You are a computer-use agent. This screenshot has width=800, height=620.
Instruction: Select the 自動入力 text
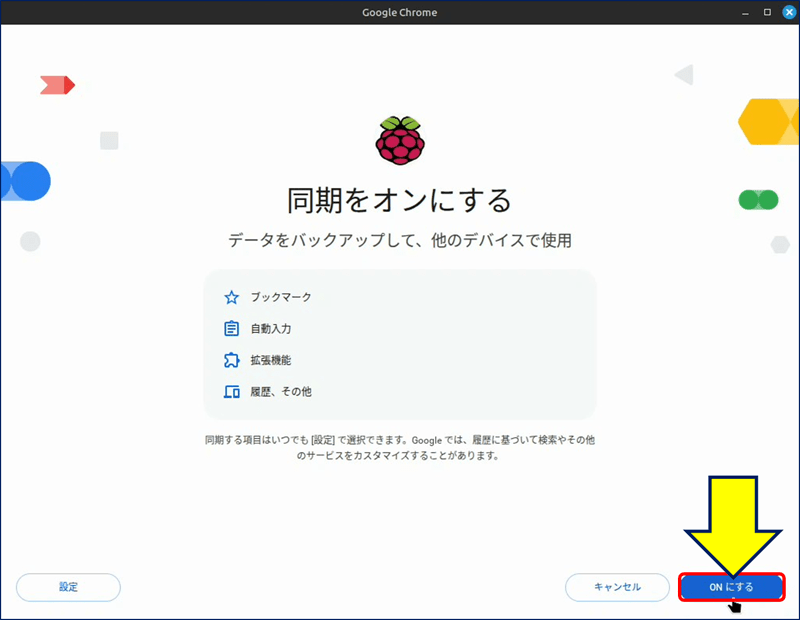tap(271, 329)
